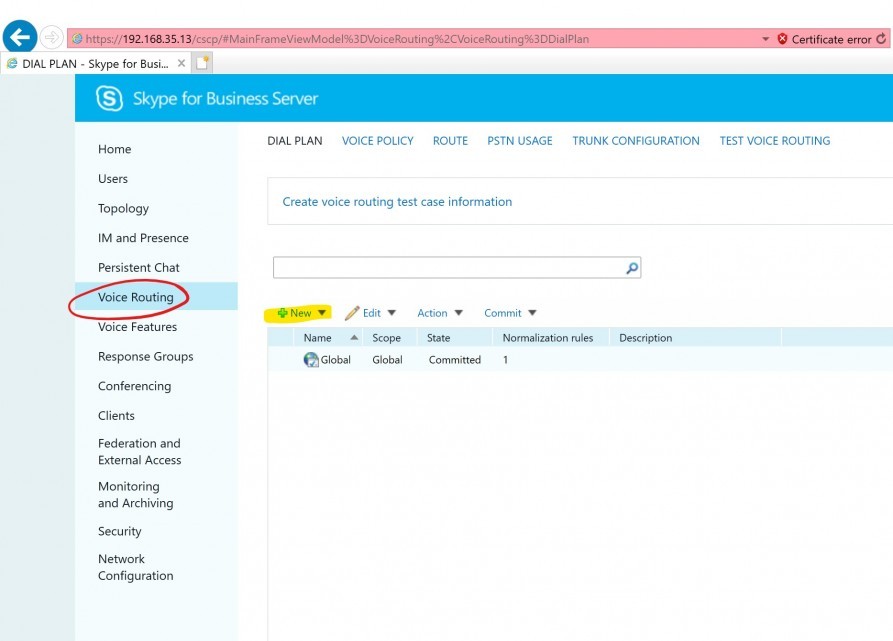Open Response Groups section
893x641 pixels.
tap(145, 357)
